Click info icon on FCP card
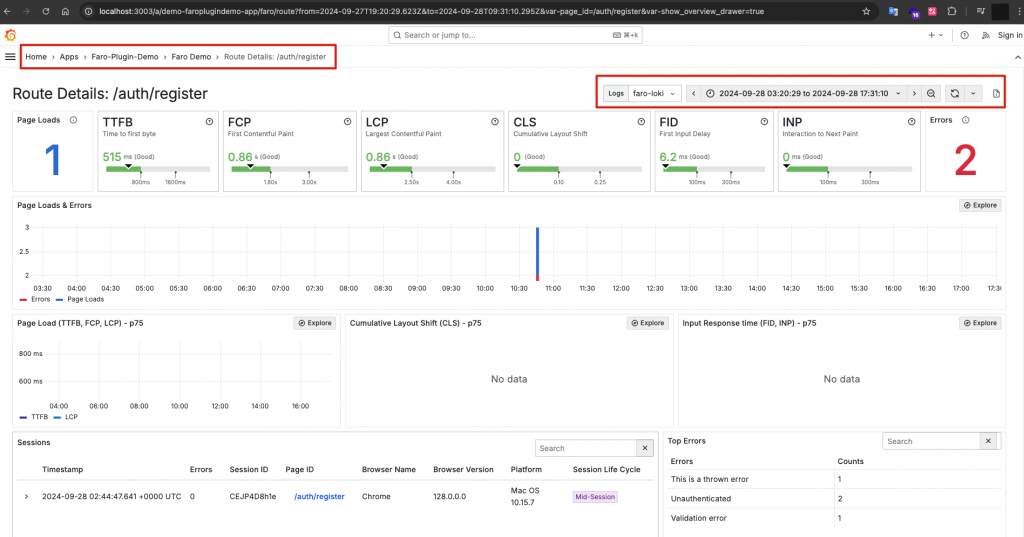 347,122
